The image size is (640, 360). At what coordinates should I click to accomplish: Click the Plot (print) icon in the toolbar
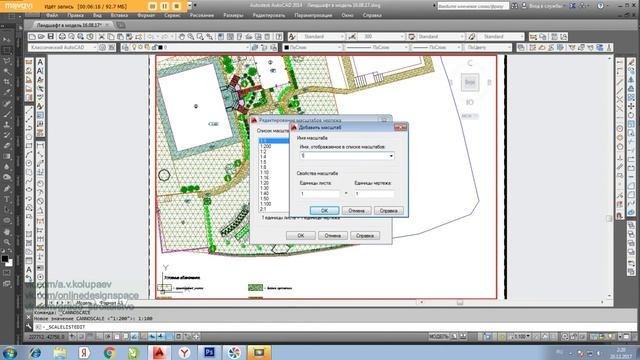[x=62, y=37]
